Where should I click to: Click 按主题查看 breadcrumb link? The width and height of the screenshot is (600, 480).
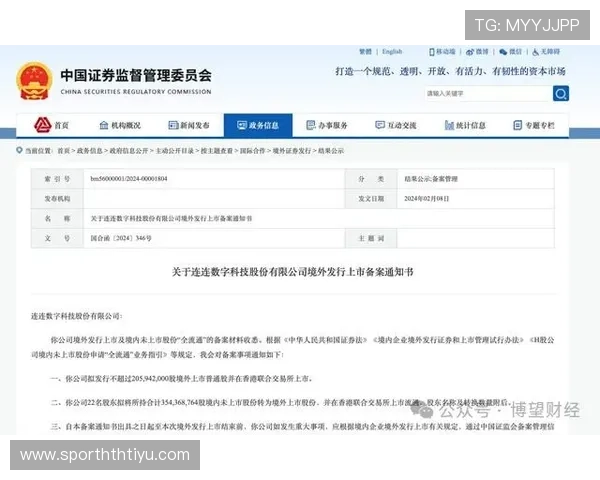point(217,151)
